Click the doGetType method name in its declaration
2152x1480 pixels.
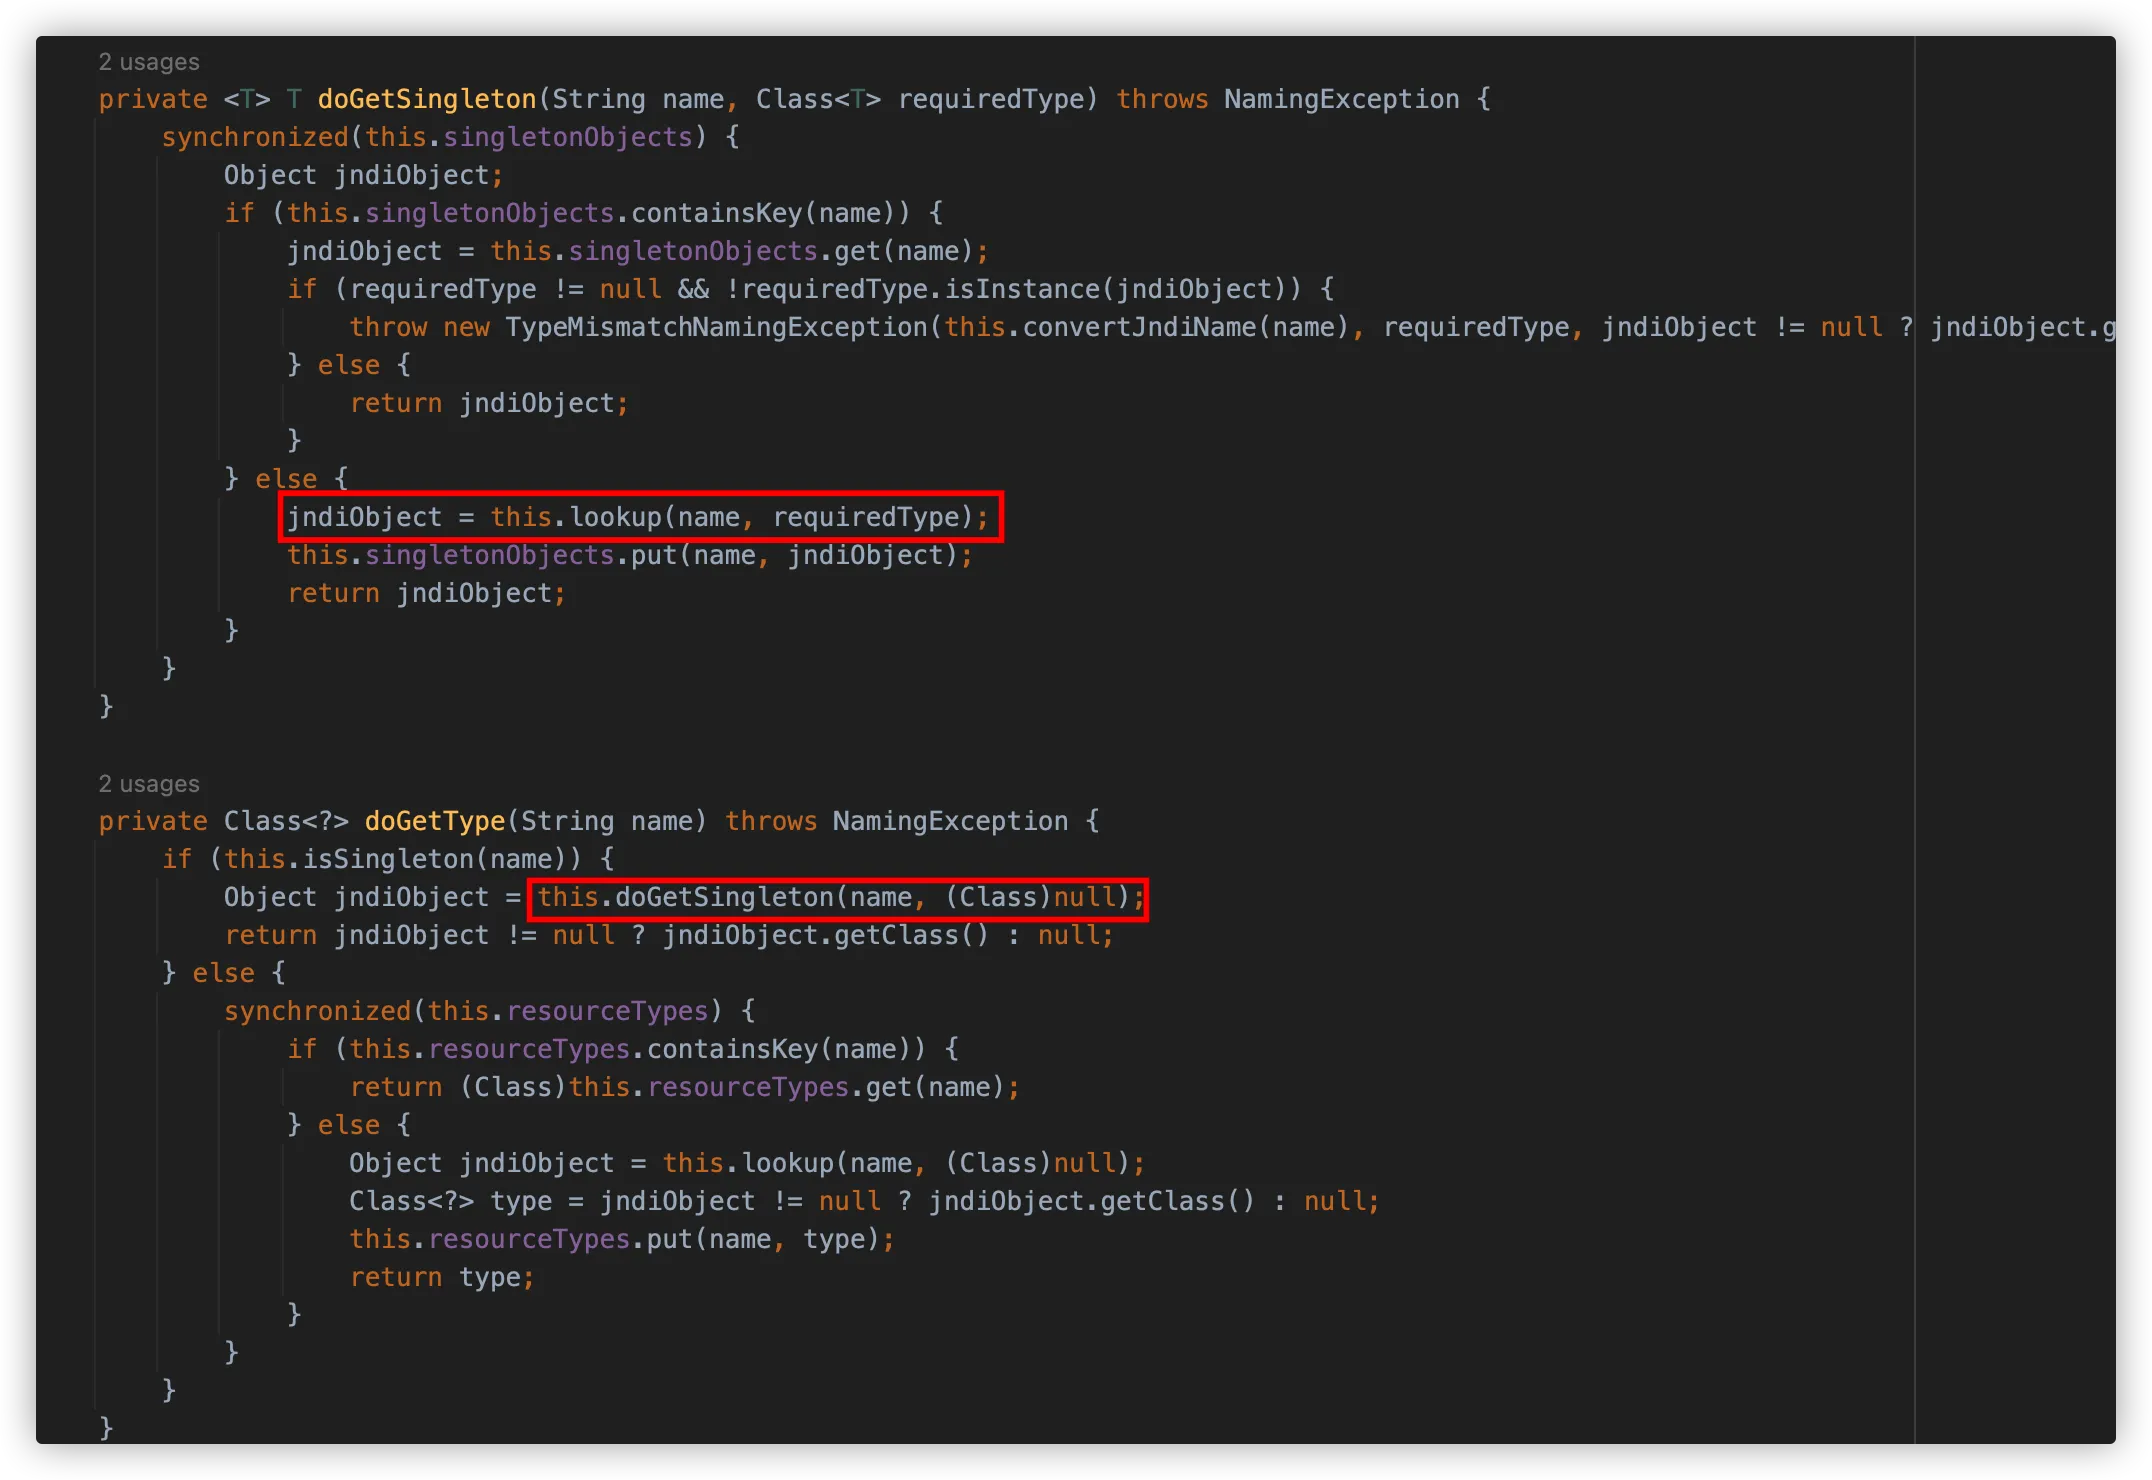434,821
